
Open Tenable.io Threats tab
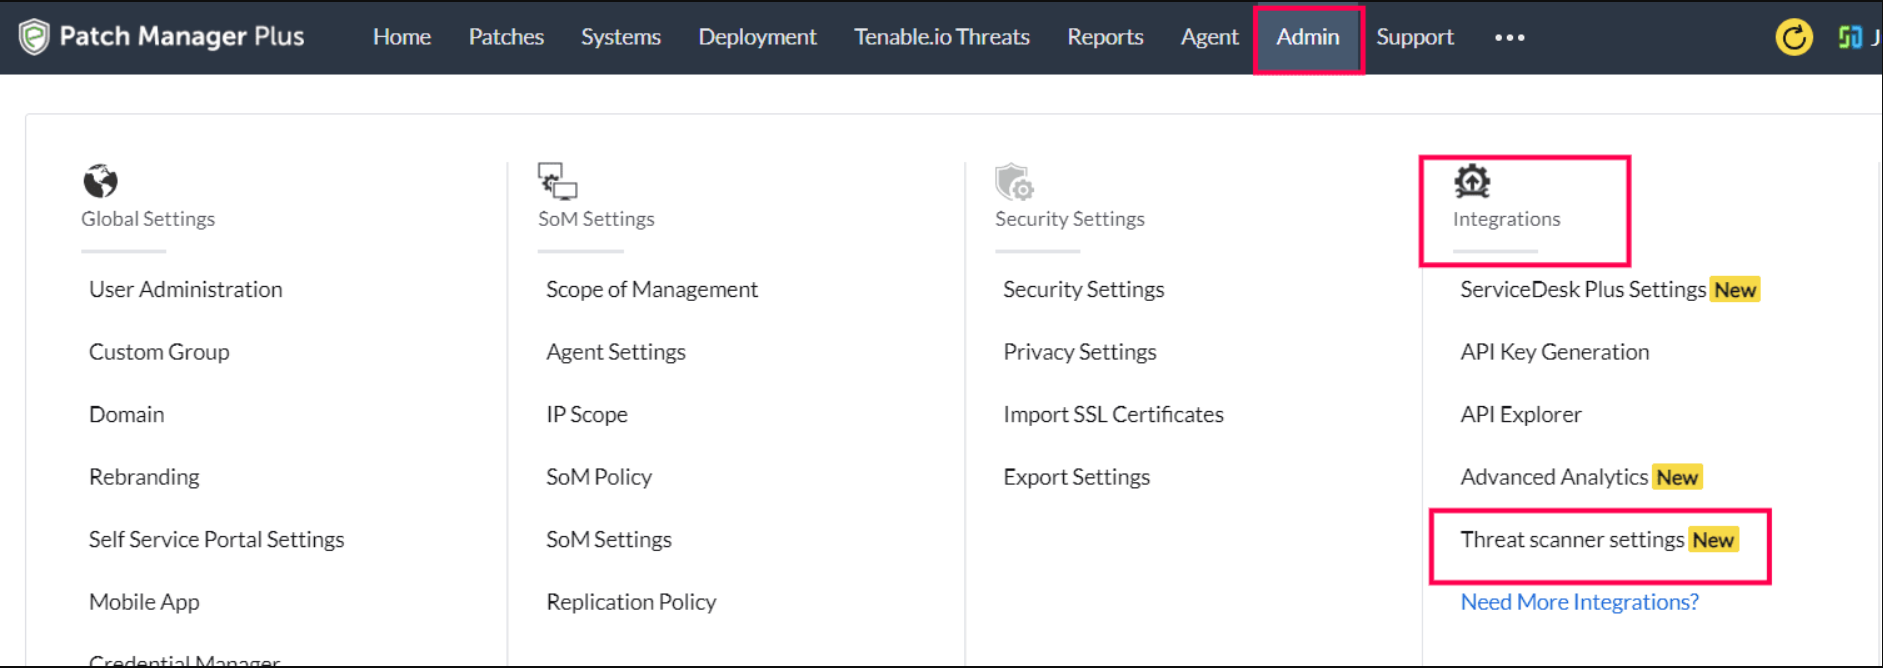941,38
